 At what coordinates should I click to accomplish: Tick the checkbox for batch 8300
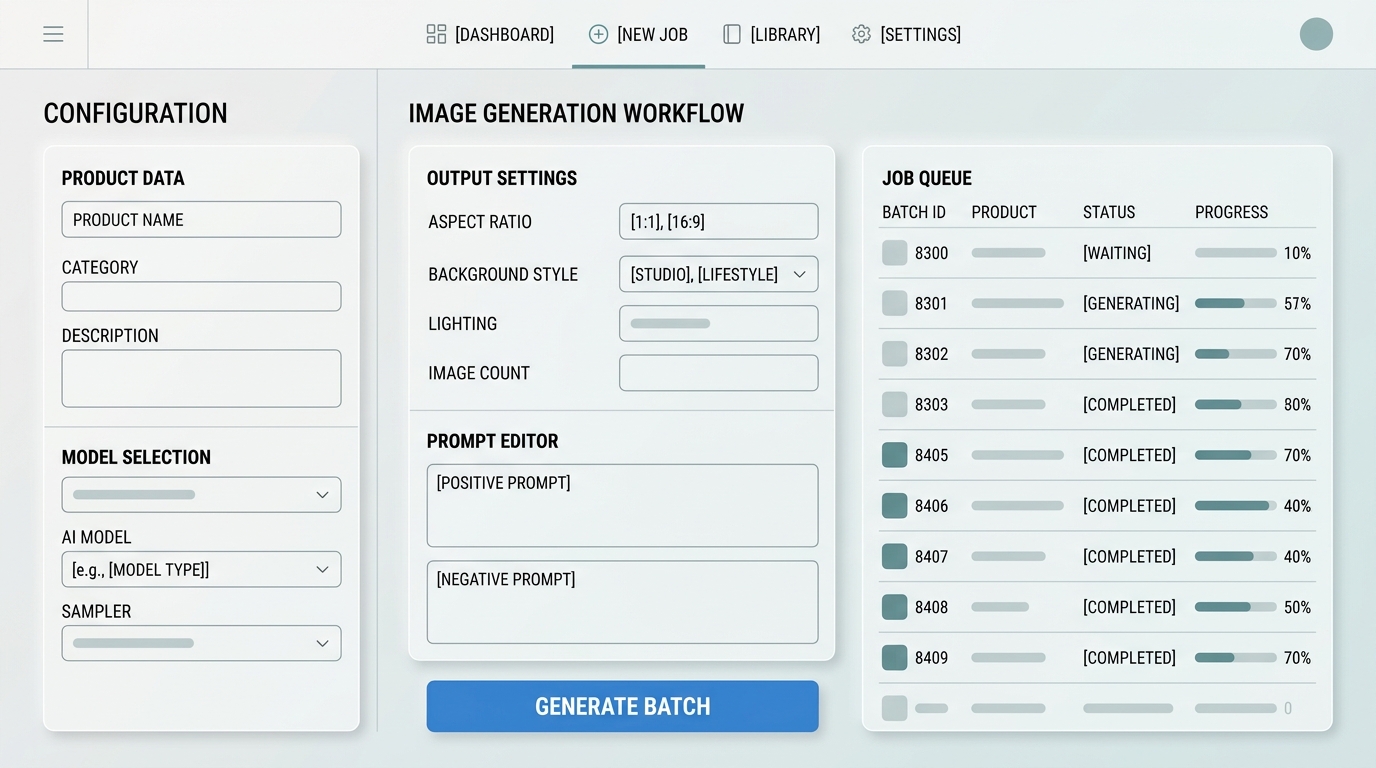point(894,253)
